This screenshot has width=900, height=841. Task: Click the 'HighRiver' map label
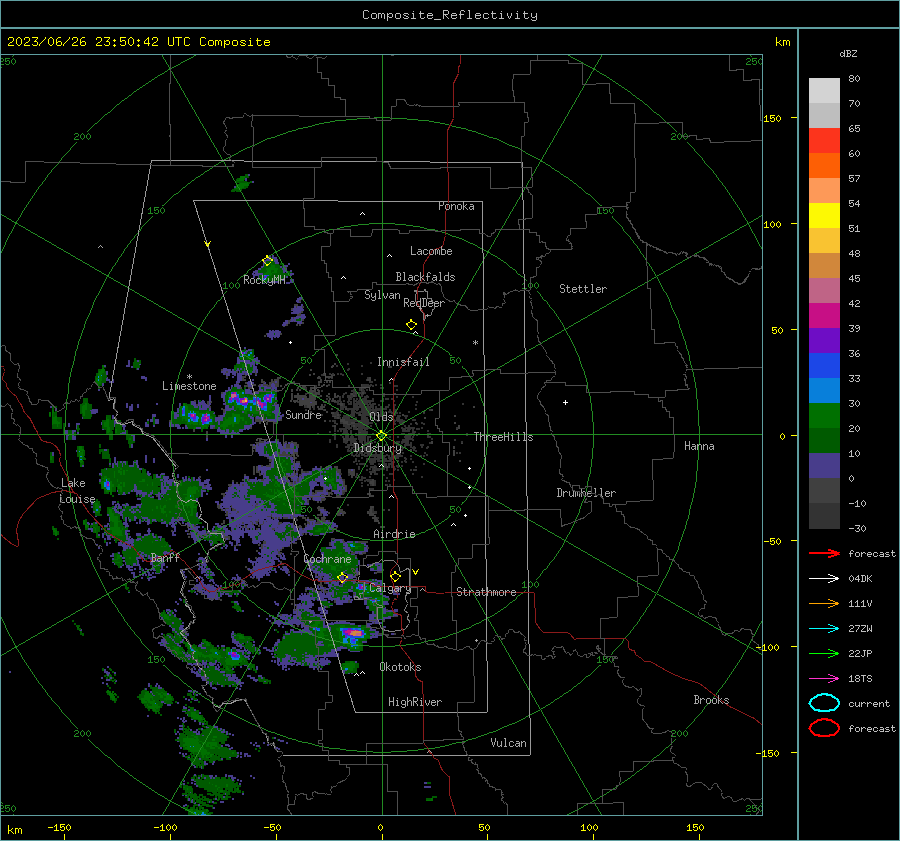pyautogui.click(x=415, y=702)
